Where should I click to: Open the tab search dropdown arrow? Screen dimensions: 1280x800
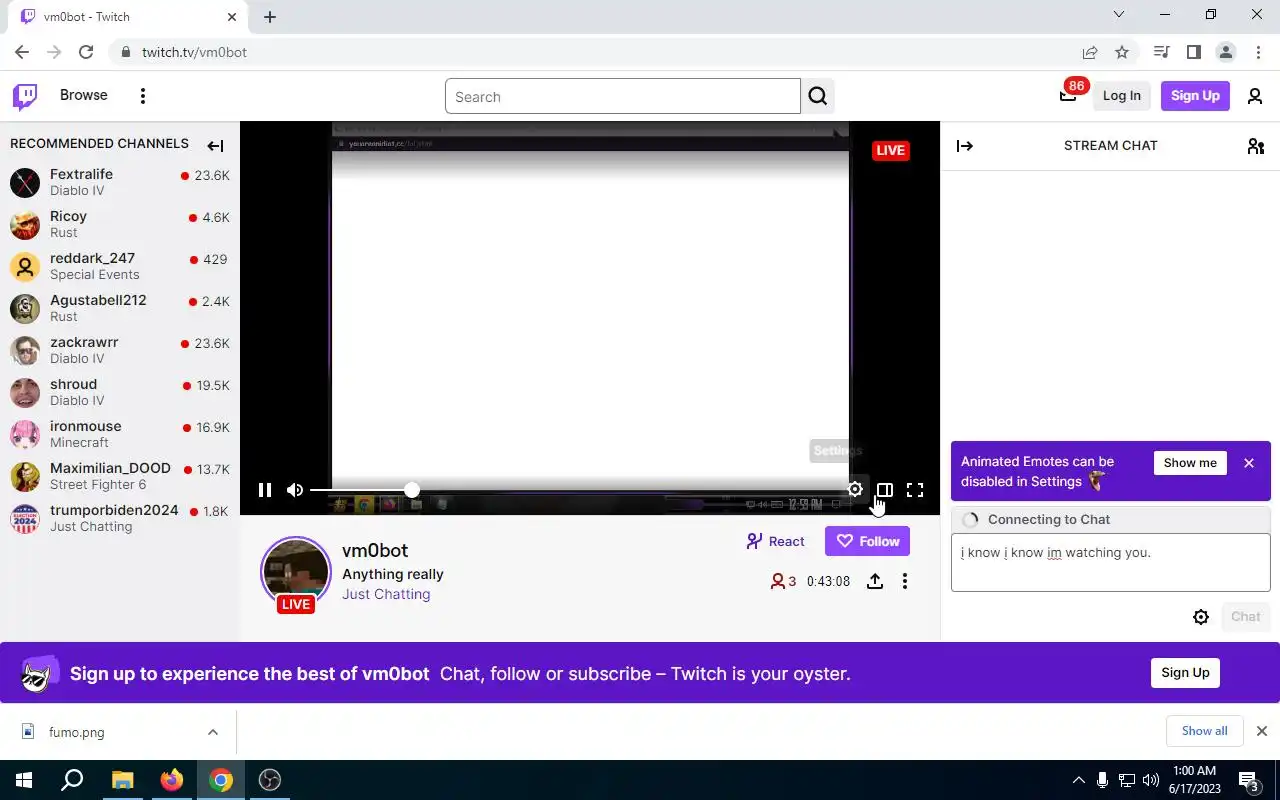point(1119,15)
